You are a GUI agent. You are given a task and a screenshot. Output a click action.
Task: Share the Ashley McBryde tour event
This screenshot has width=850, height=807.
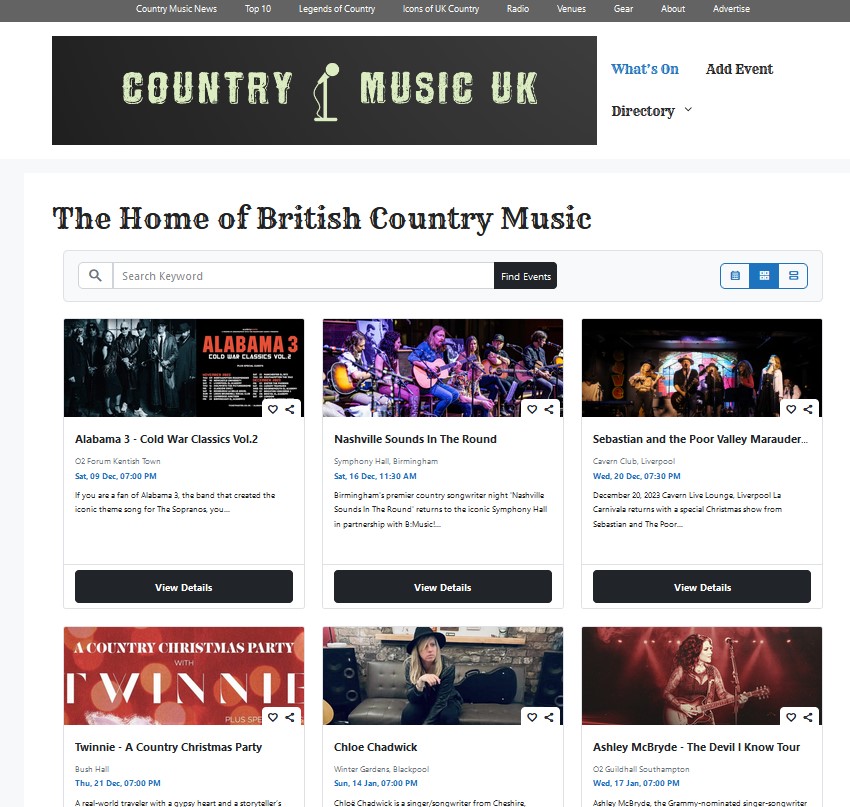coord(808,717)
